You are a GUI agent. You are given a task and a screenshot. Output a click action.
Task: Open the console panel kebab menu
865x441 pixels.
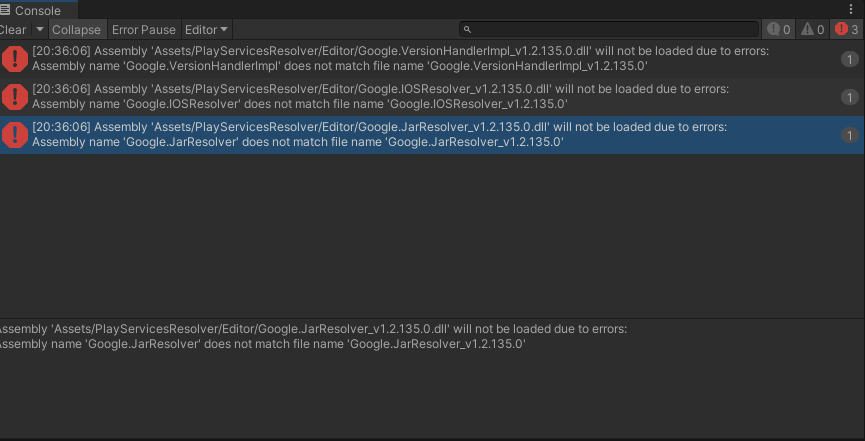point(851,9)
